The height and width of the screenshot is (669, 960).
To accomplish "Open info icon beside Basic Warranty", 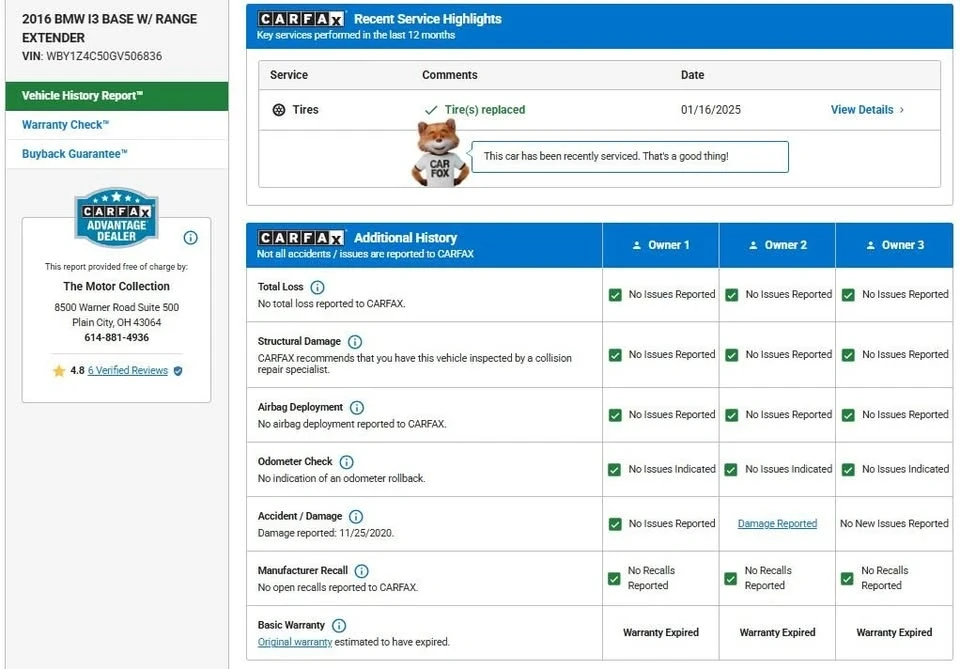I will tap(339, 626).
